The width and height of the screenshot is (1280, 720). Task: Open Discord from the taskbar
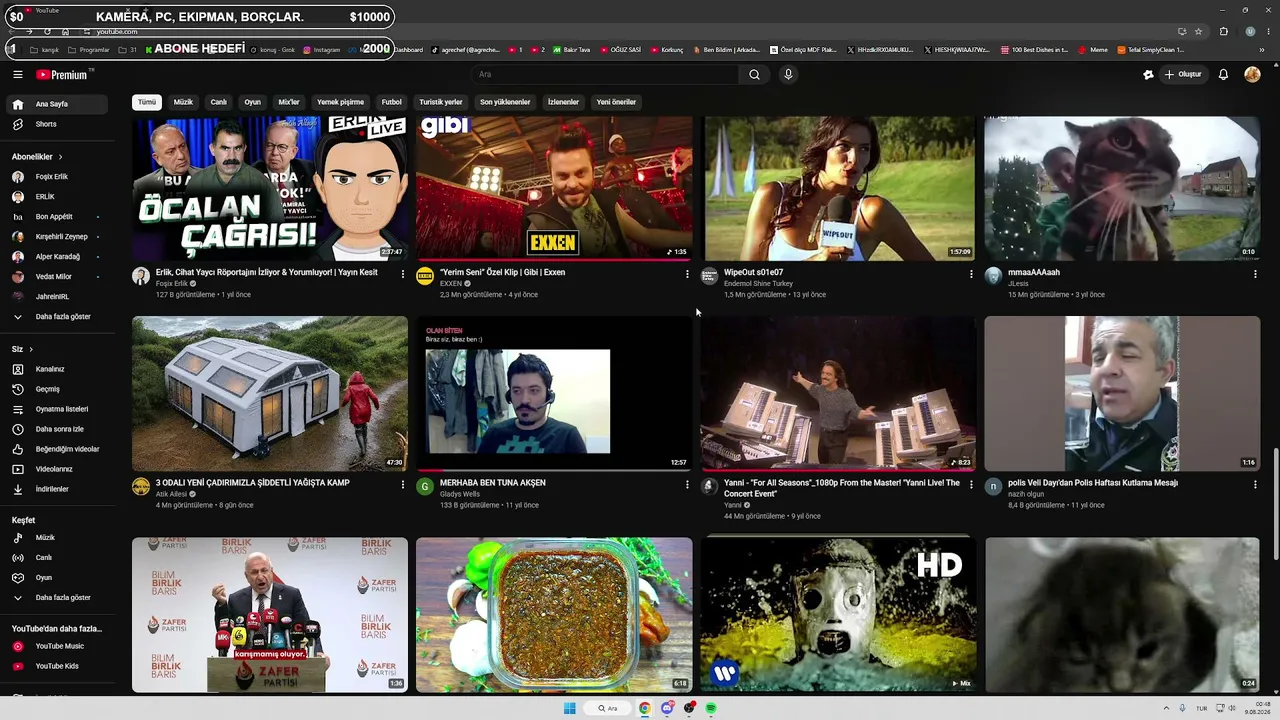[667, 708]
